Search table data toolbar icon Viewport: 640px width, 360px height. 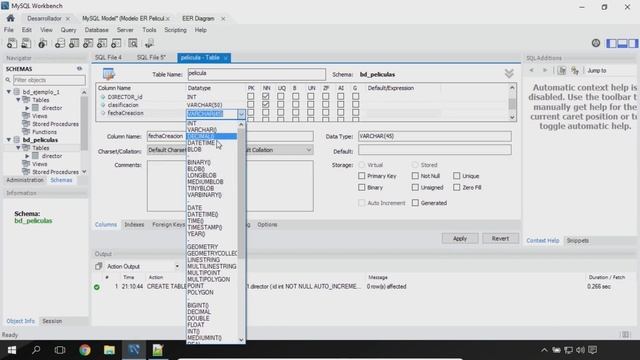[133, 43]
